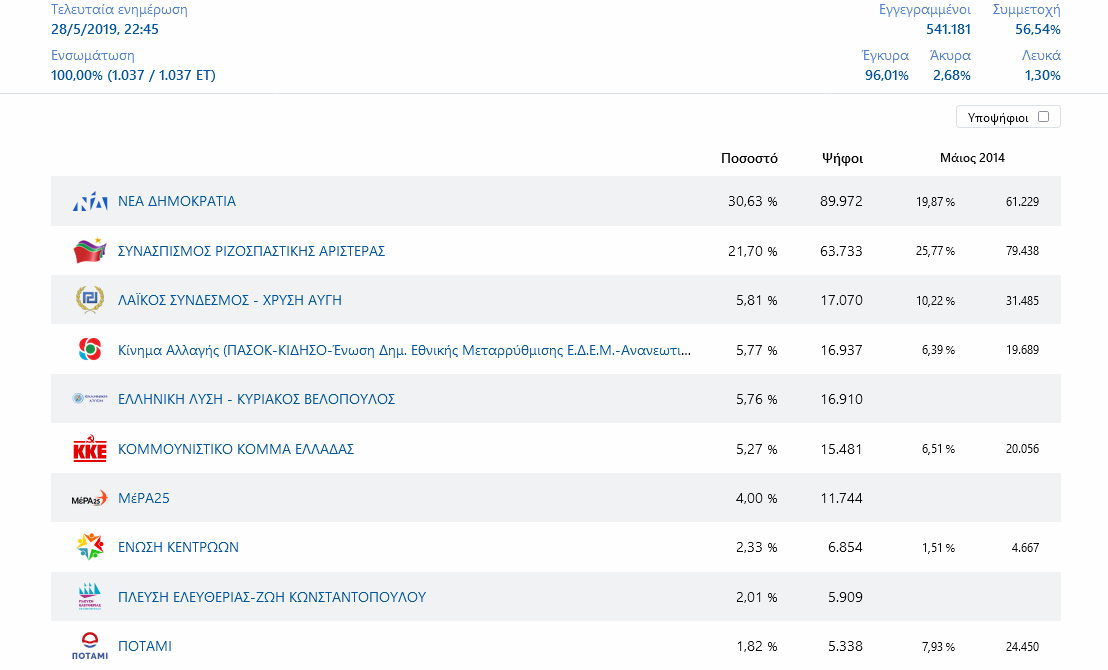
Task: Click the ΜέΡΑ25 party name link
Action: [x=144, y=498]
